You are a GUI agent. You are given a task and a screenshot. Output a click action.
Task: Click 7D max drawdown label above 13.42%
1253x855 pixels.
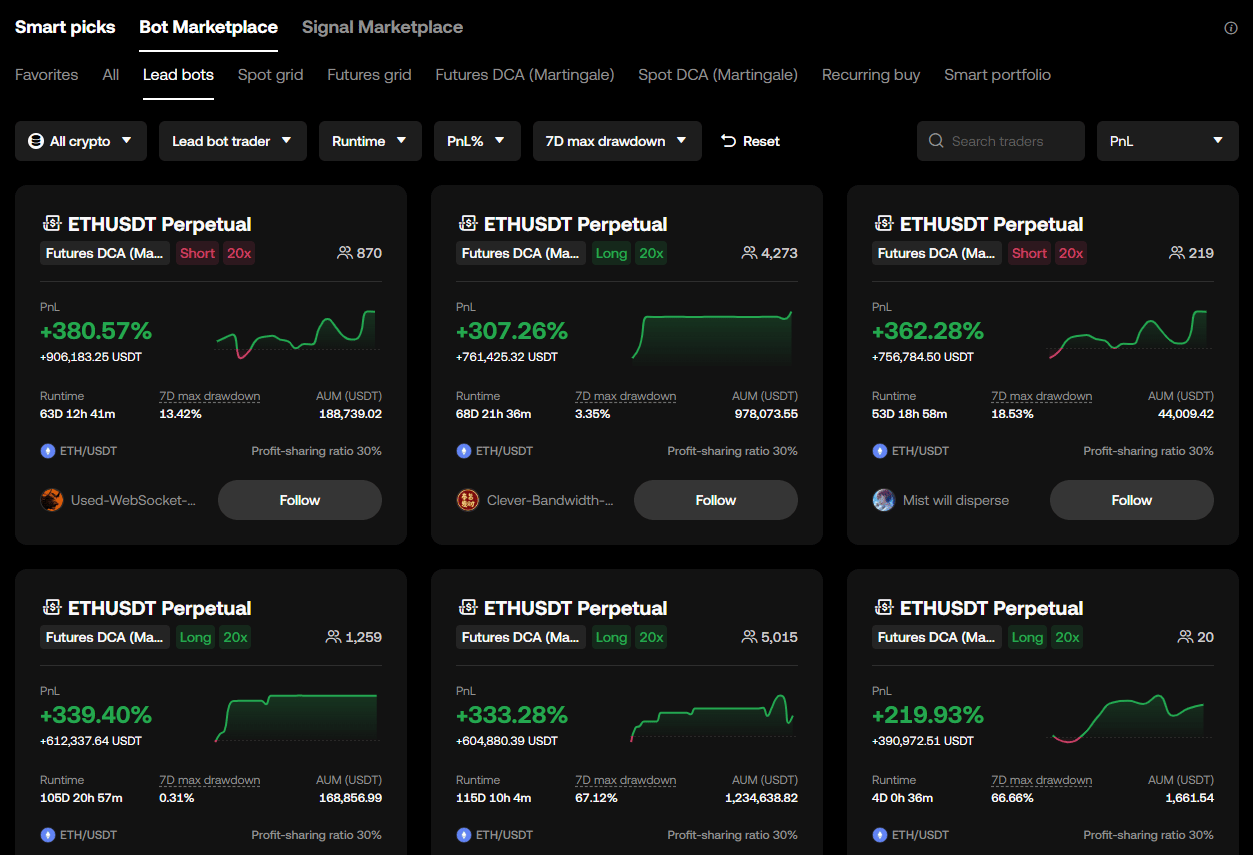click(x=210, y=396)
